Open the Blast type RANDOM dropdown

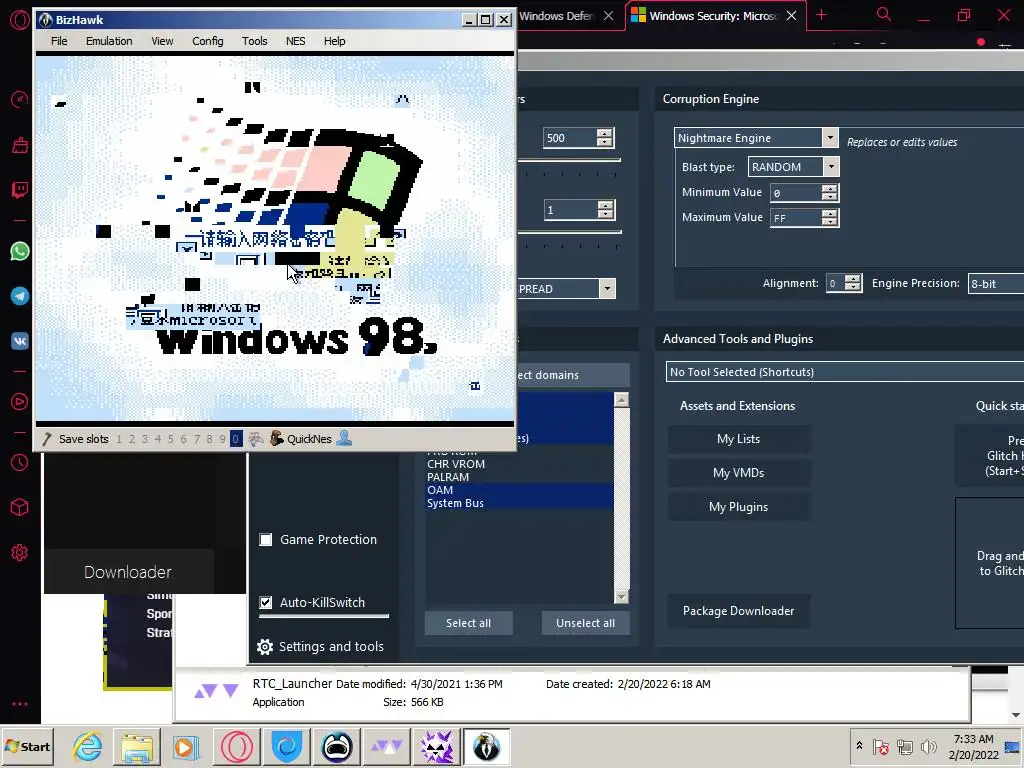tap(831, 167)
